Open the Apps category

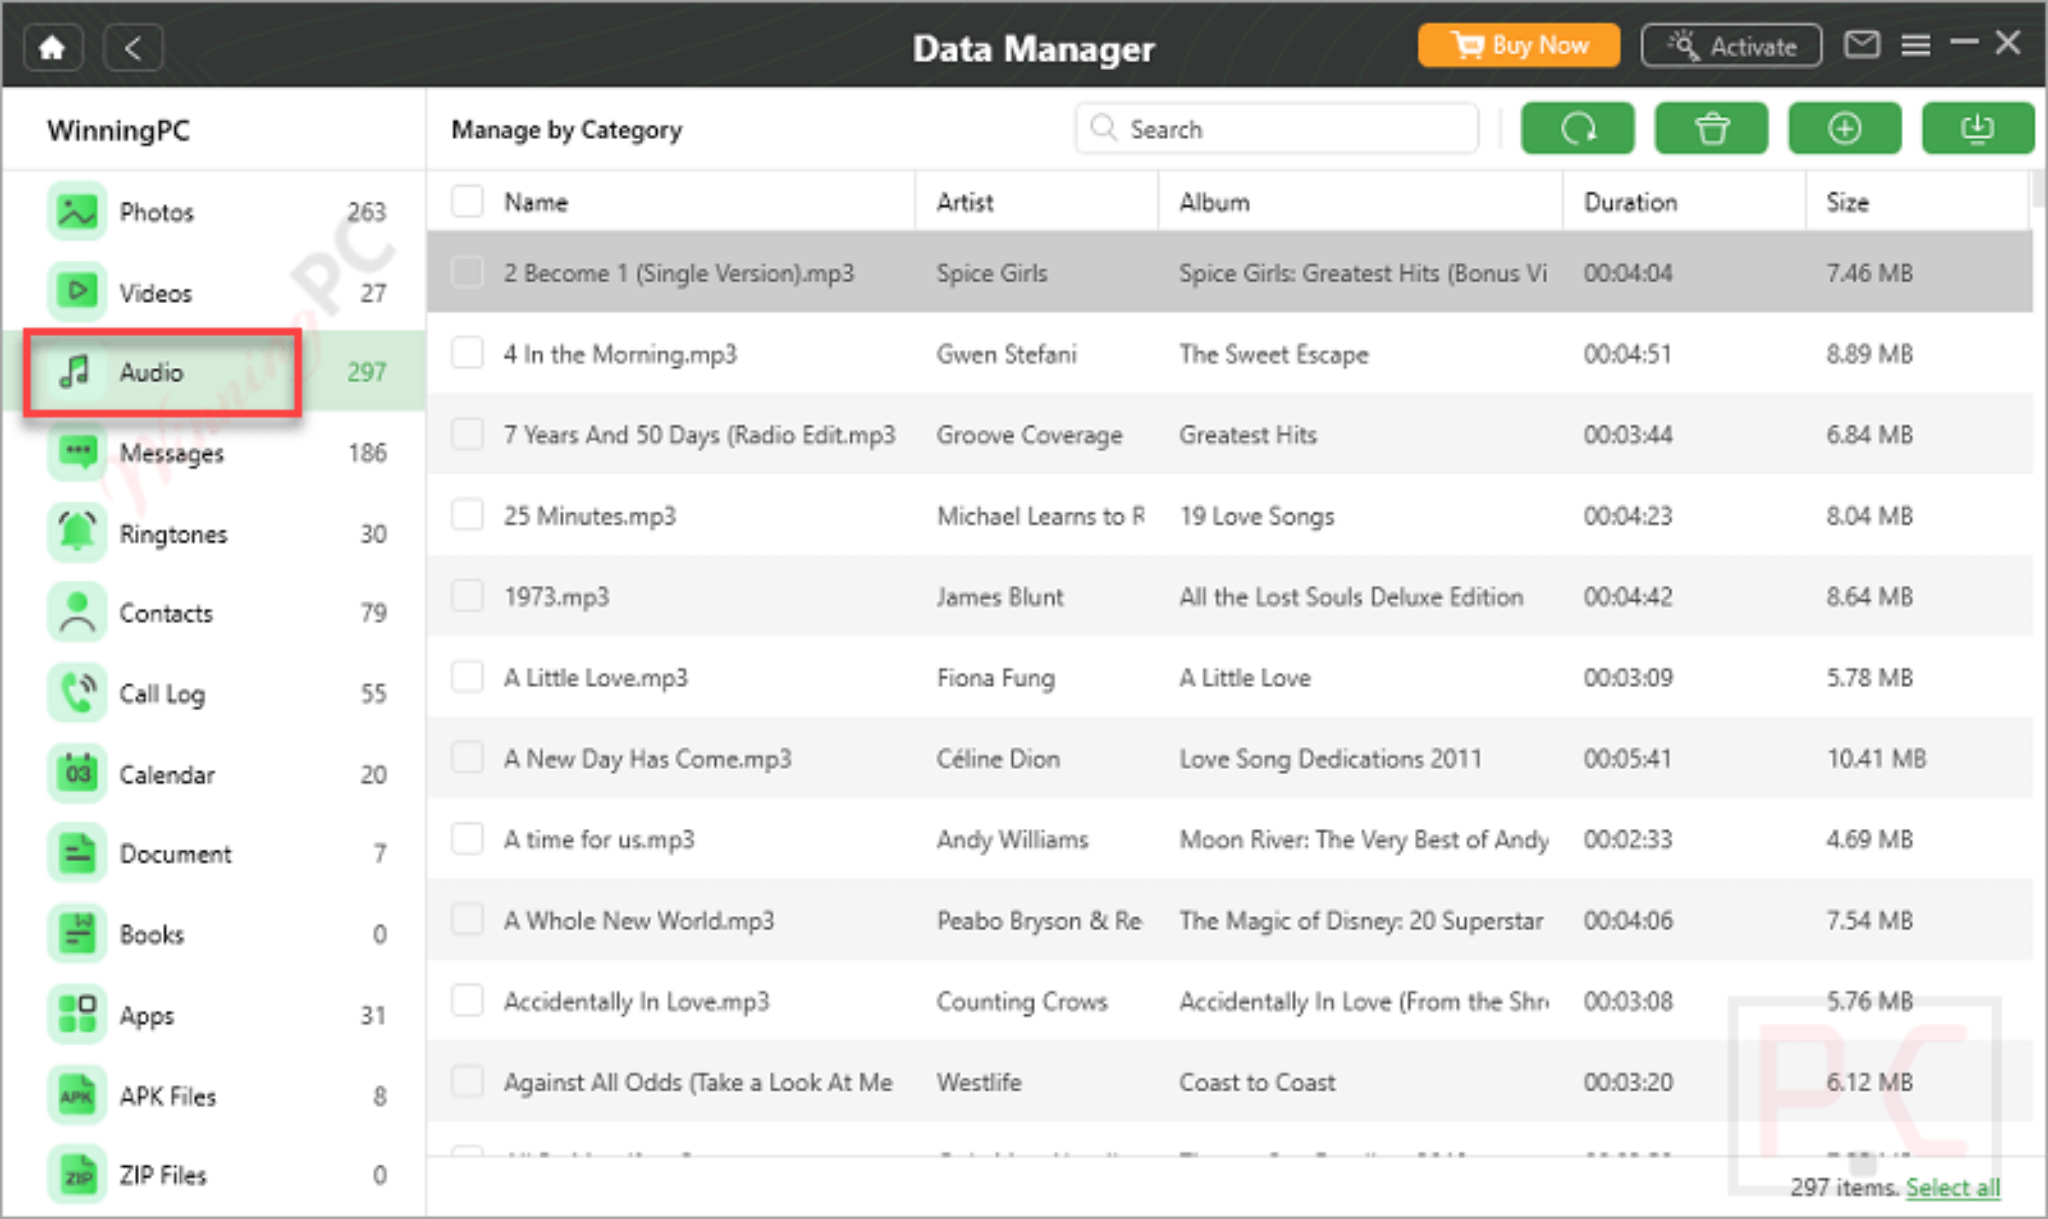point(214,1015)
